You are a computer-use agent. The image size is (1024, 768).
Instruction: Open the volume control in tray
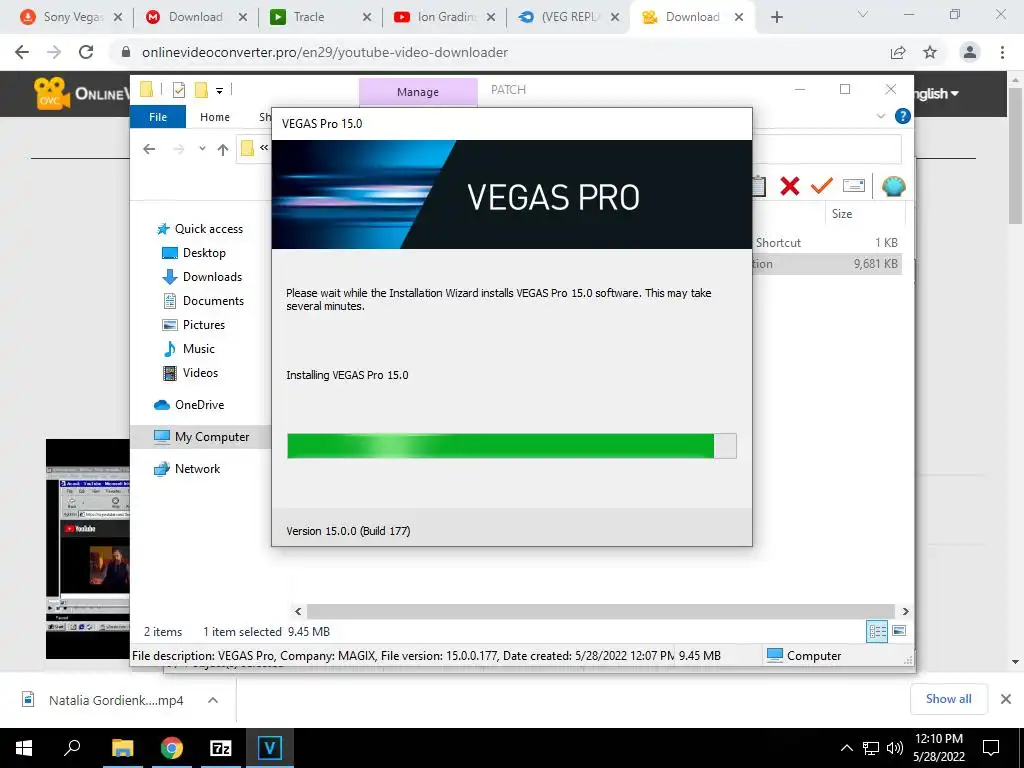(x=895, y=748)
